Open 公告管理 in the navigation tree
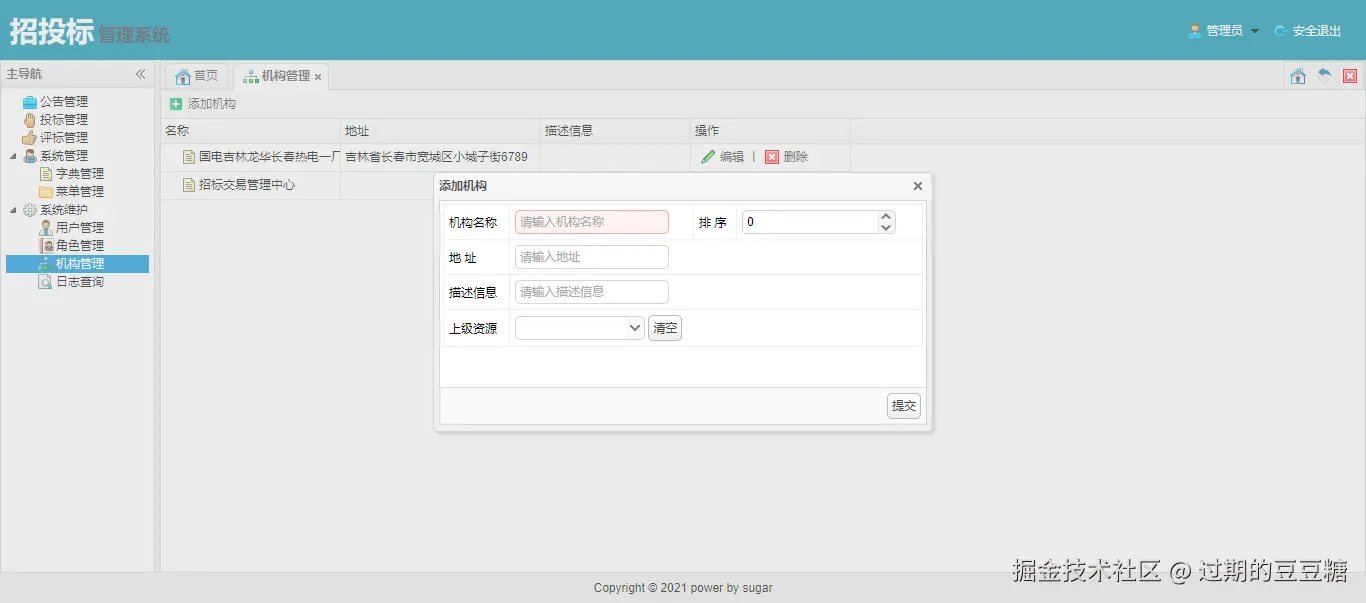The height and width of the screenshot is (603, 1366). [64, 102]
